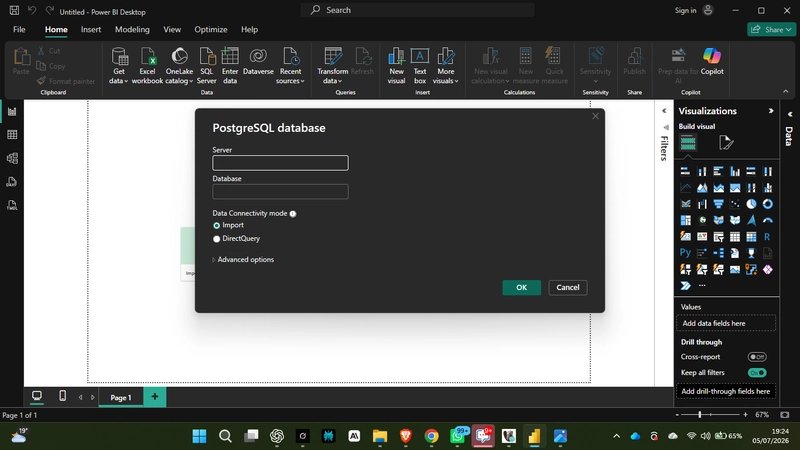Click the SQL Server ribbon icon
Screen dimensions: 800x450
pyautogui.click(x=207, y=65)
